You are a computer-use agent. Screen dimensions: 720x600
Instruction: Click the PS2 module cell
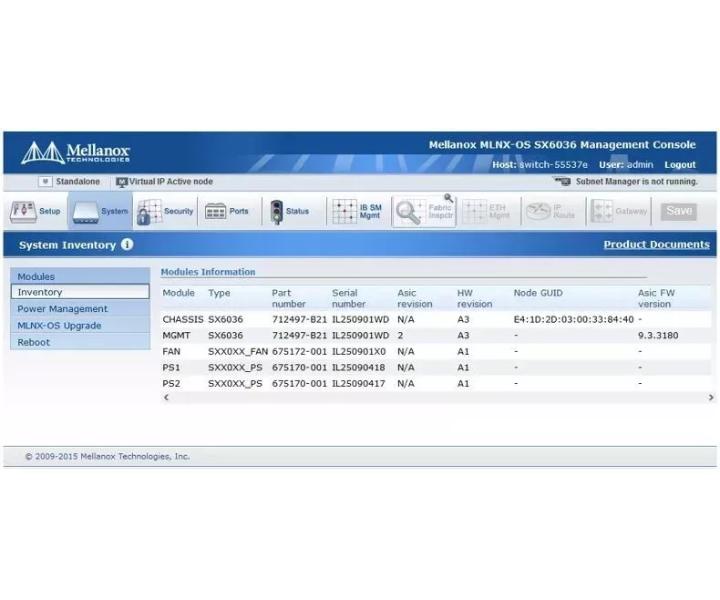(171, 383)
